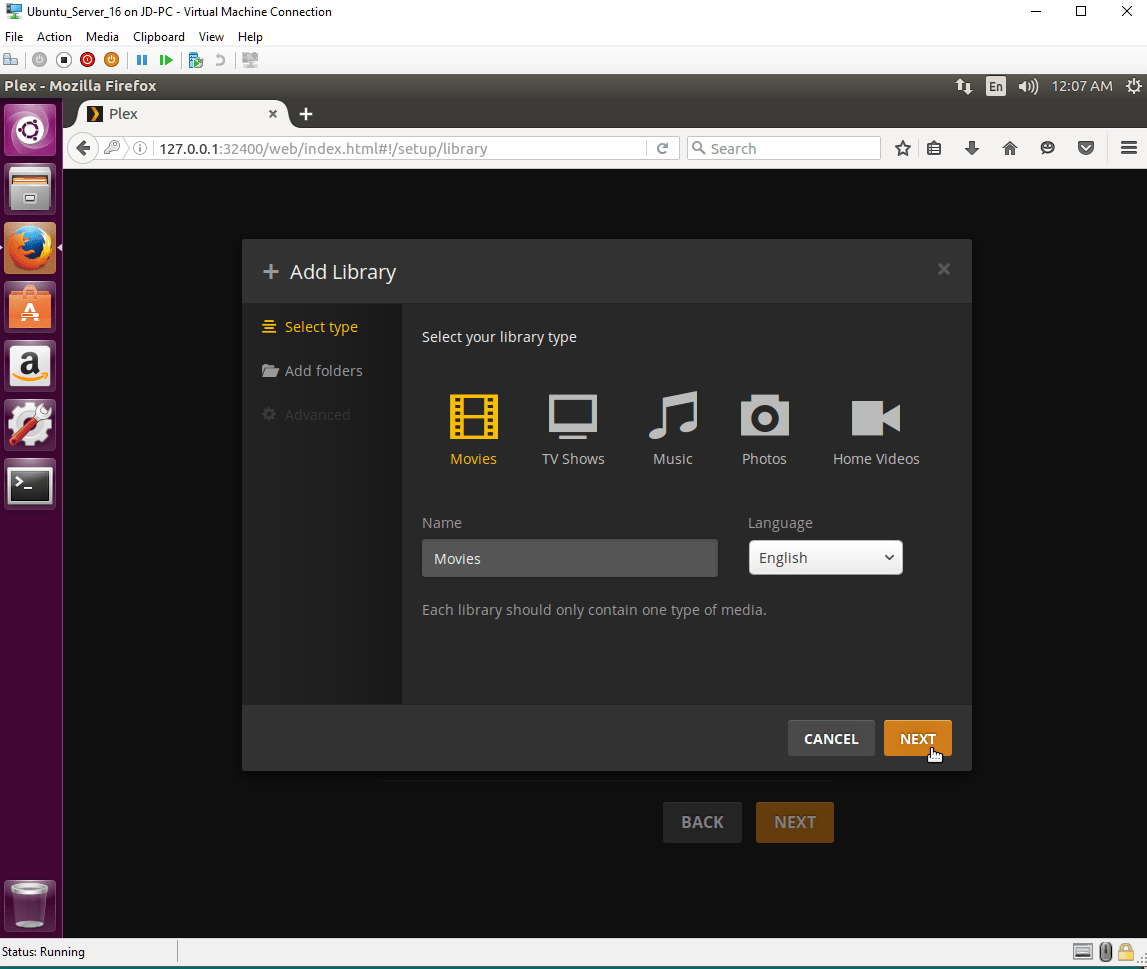Bookmark this page with star icon
The width and height of the screenshot is (1147, 969).
tap(903, 148)
